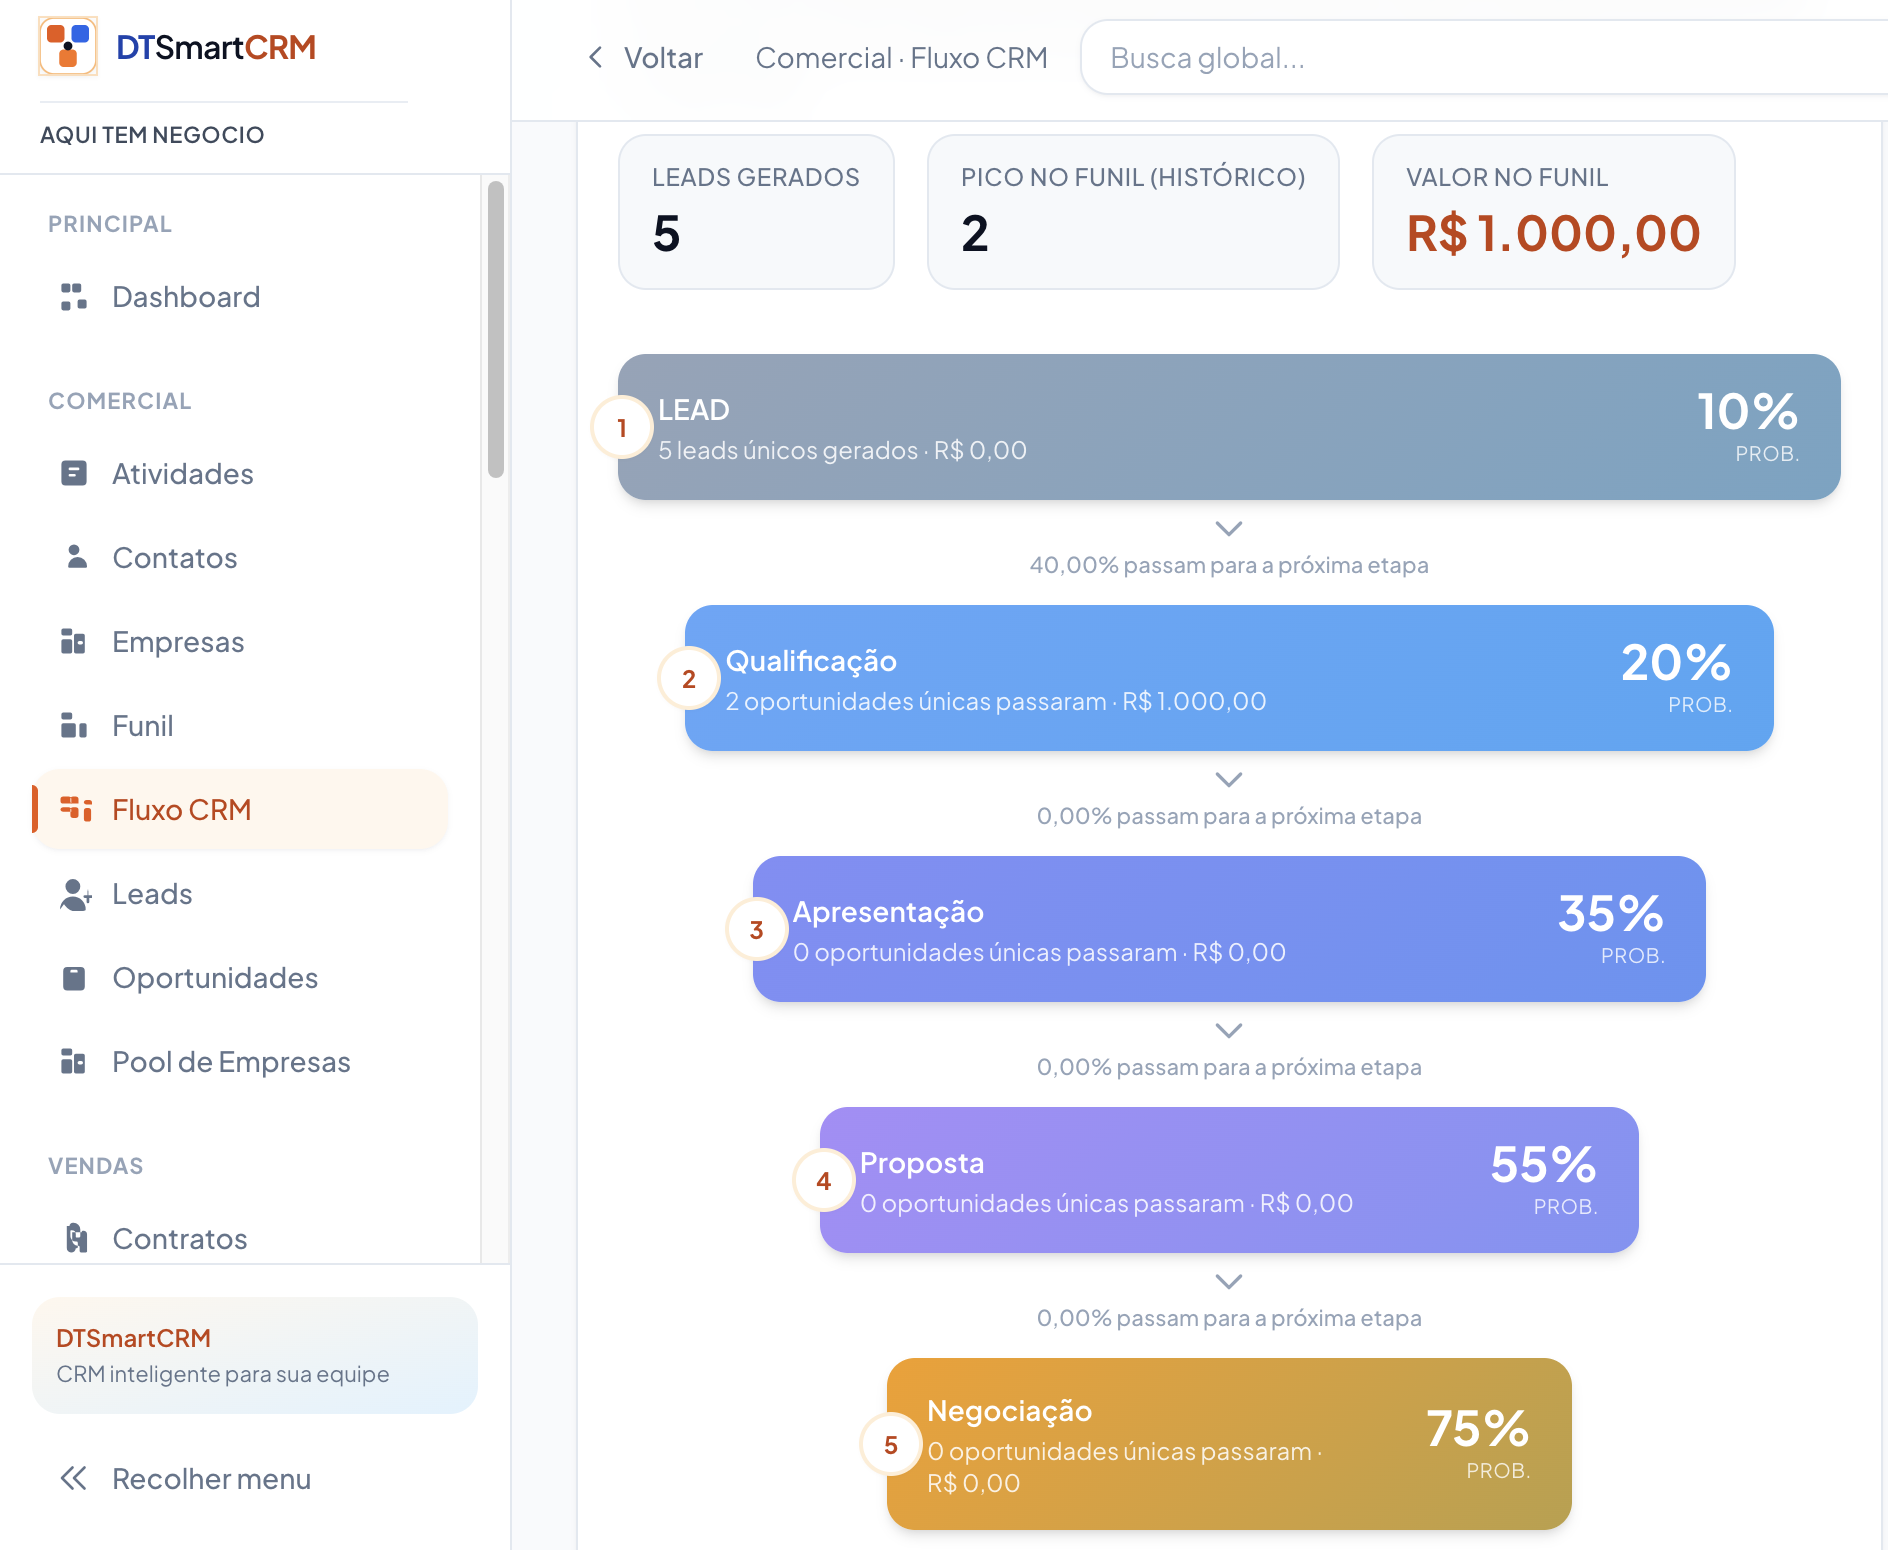The width and height of the screenshot is (1888, 1550).
Task: Click the Negociação stage card
Action: point(1229,1443)
